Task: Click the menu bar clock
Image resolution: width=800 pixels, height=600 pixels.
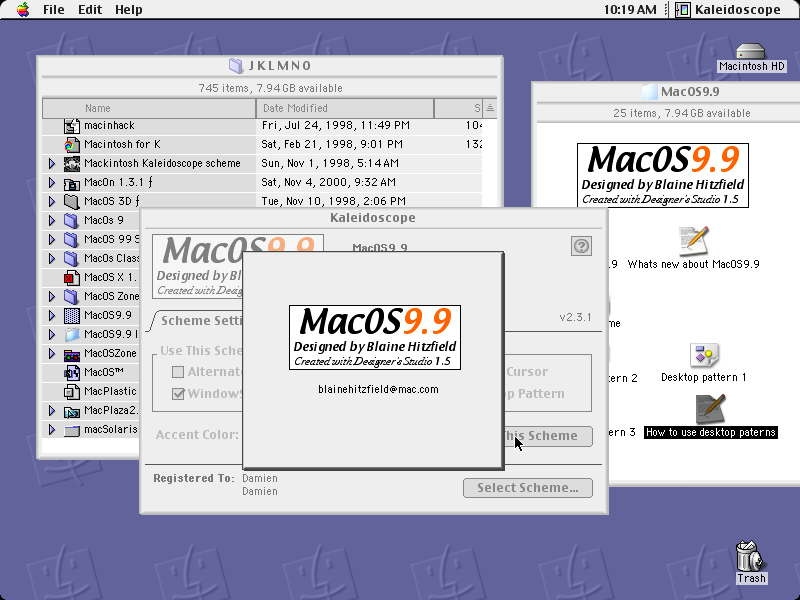Action: 630,10
